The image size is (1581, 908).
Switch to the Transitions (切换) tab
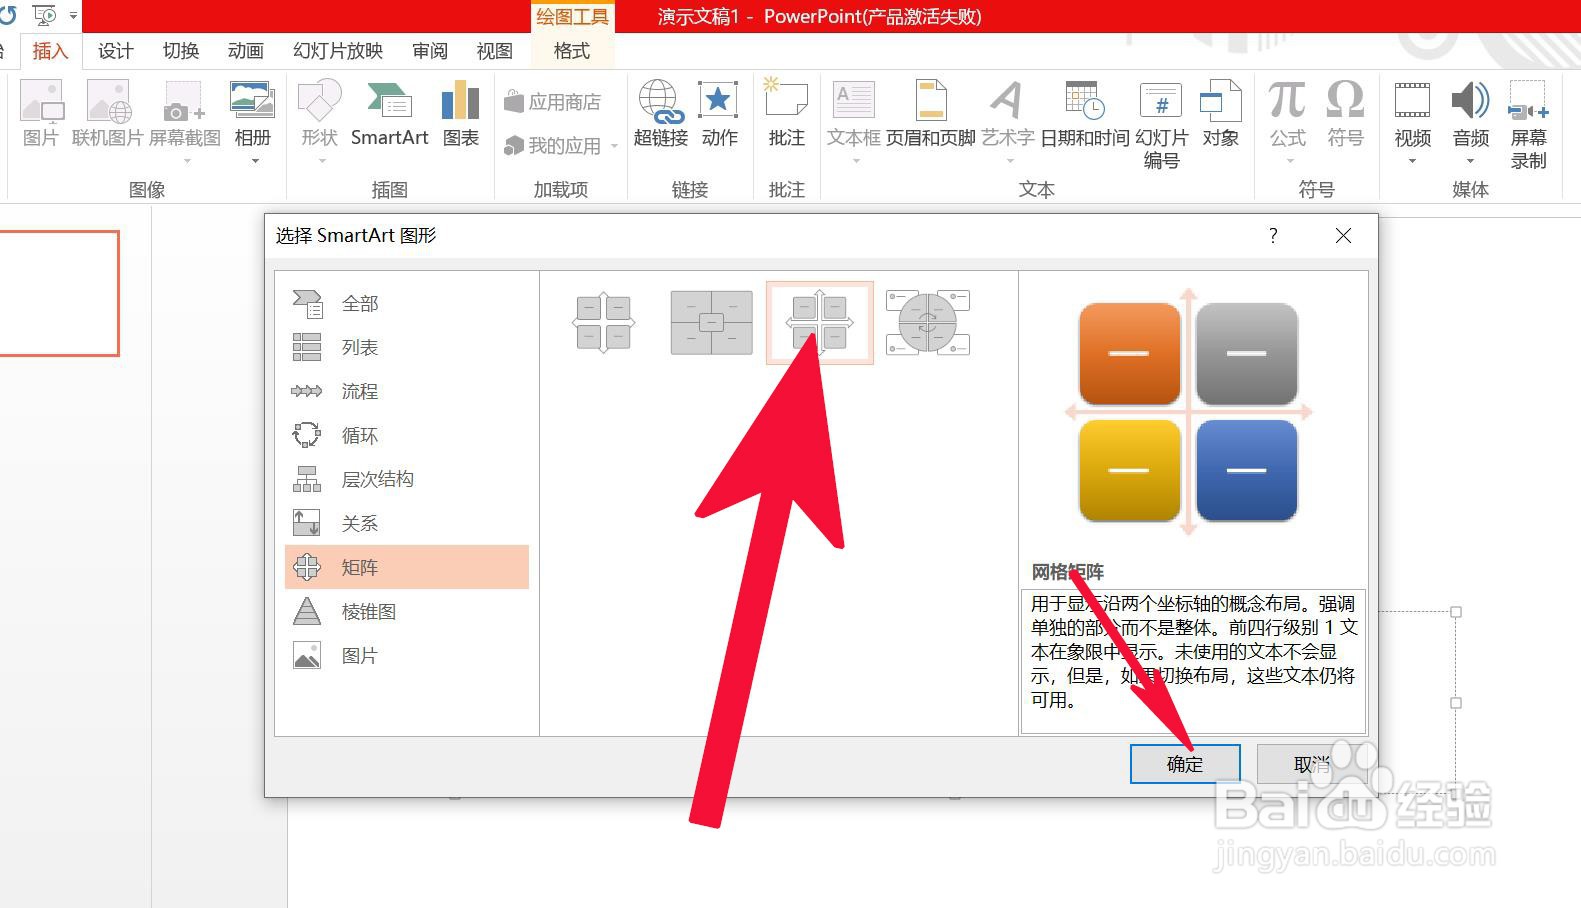pos(180,51)
